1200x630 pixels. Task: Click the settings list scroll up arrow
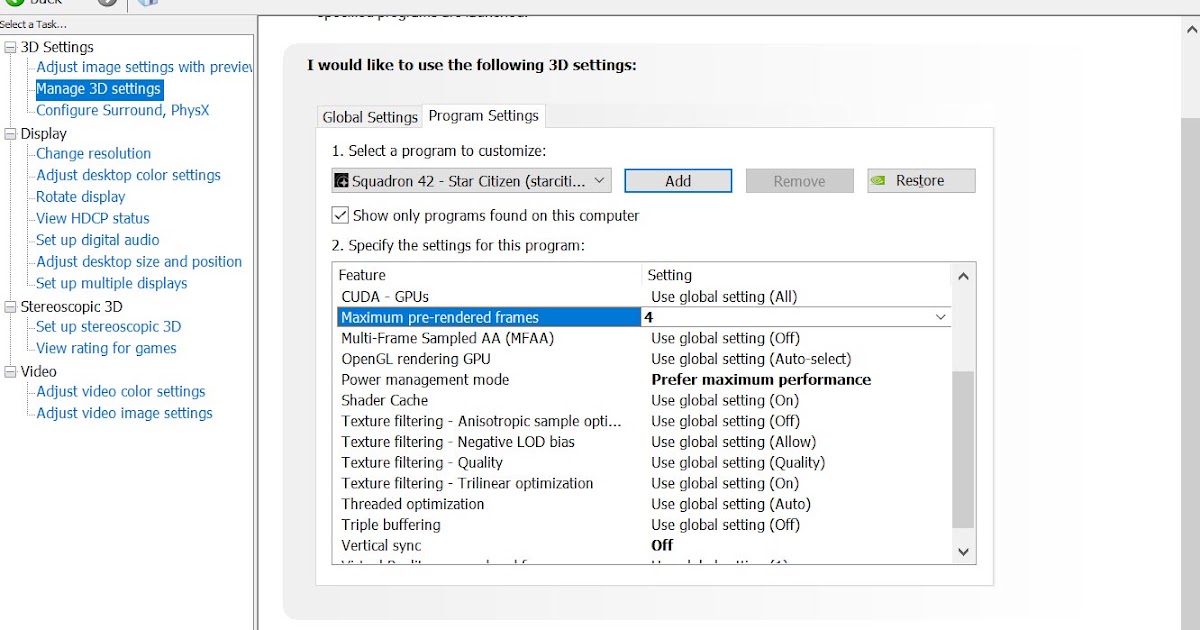click(x=963, y=276)
